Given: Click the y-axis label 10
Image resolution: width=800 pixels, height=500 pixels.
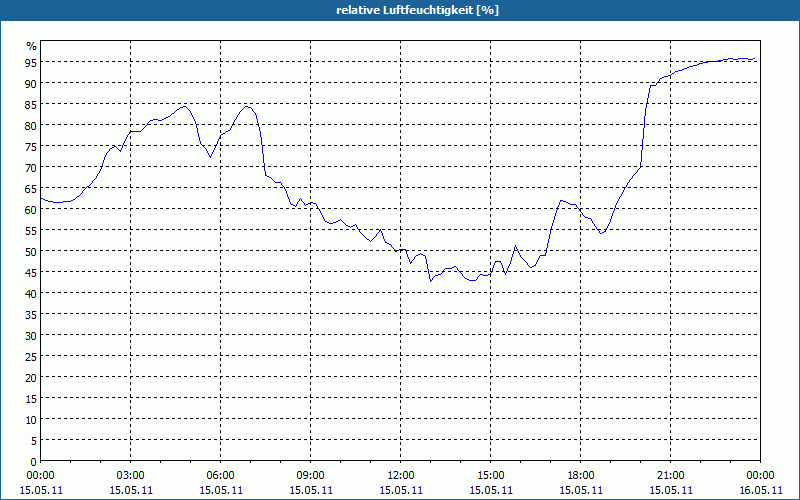Looking at the screenshot, I should point(31,419).
